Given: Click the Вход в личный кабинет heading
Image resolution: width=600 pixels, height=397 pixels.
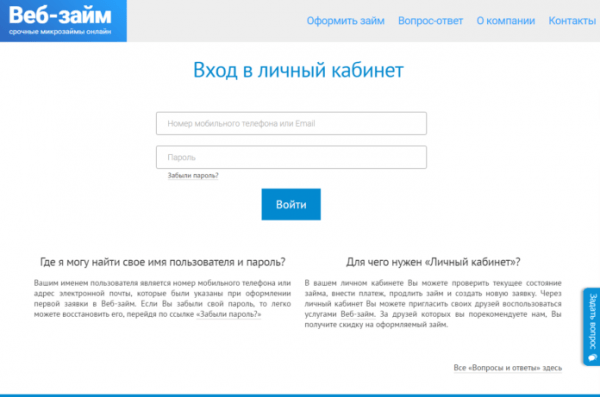Looking at the screenshot, I should (298, 70).
